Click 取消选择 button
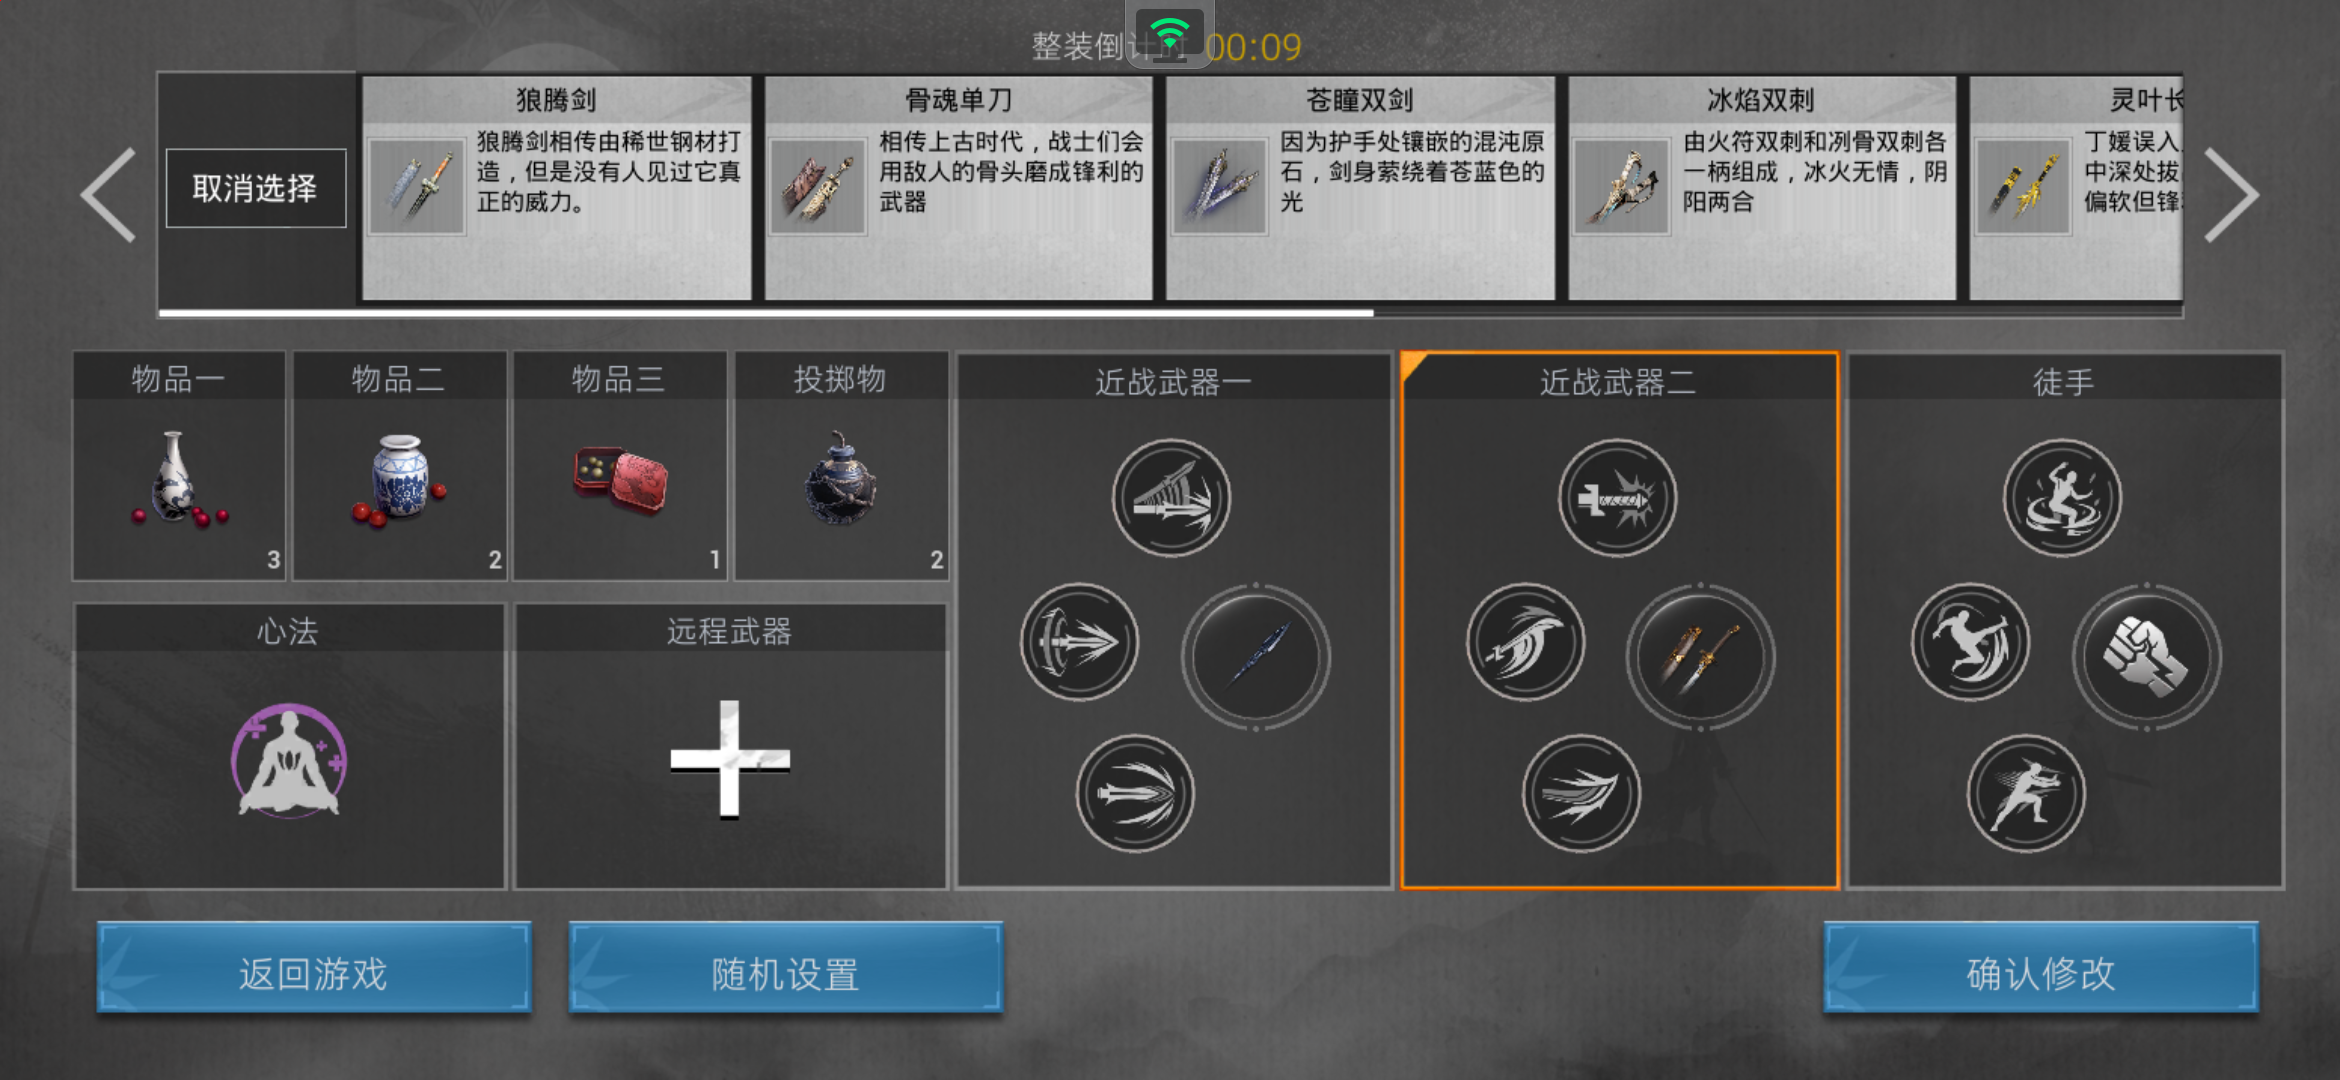 (256, 188)
